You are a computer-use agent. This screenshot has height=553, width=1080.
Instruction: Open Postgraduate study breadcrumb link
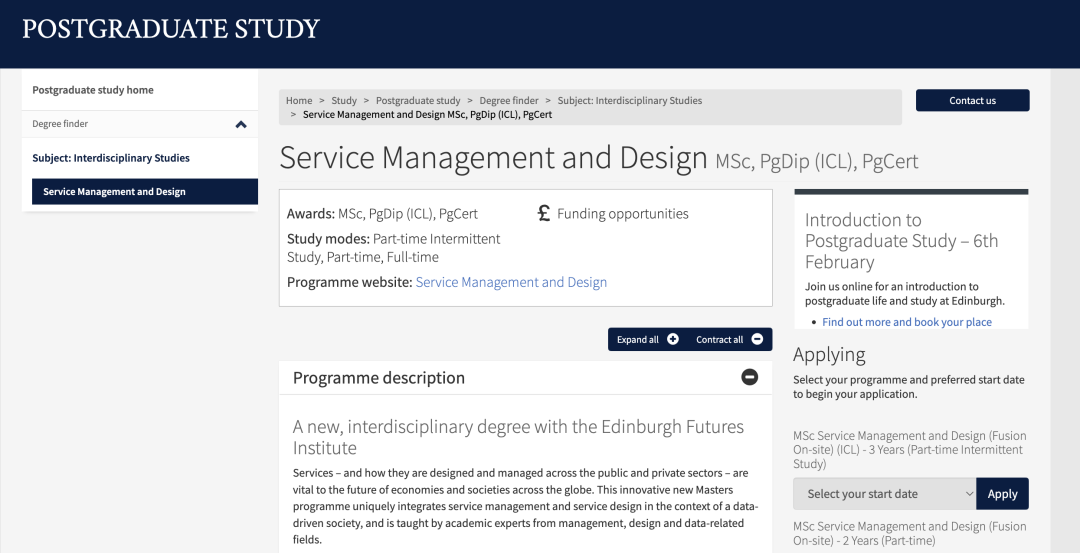tap(418, 100)
